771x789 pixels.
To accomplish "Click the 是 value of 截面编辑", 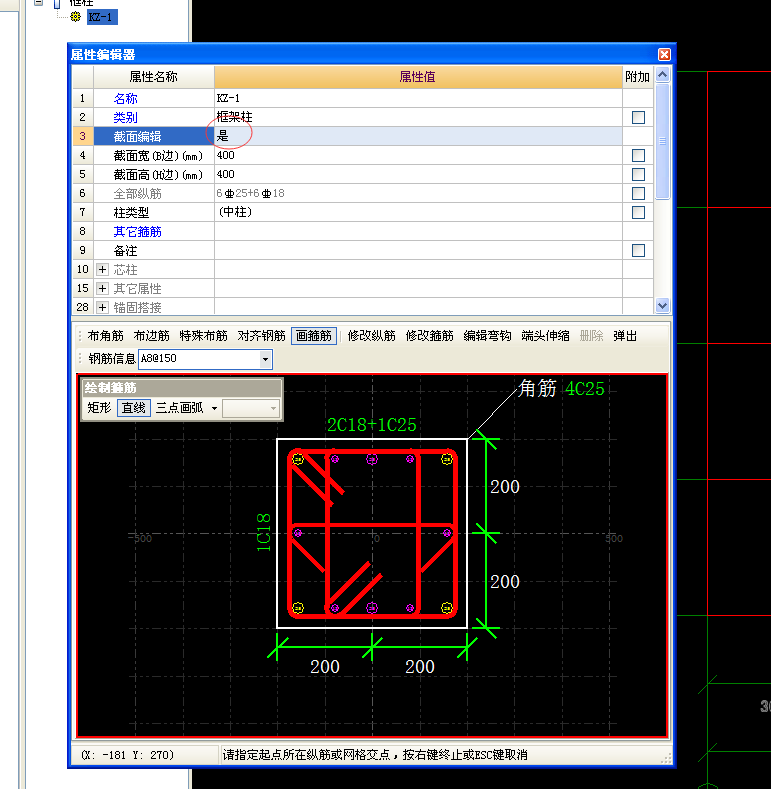I will coord(222,136).
